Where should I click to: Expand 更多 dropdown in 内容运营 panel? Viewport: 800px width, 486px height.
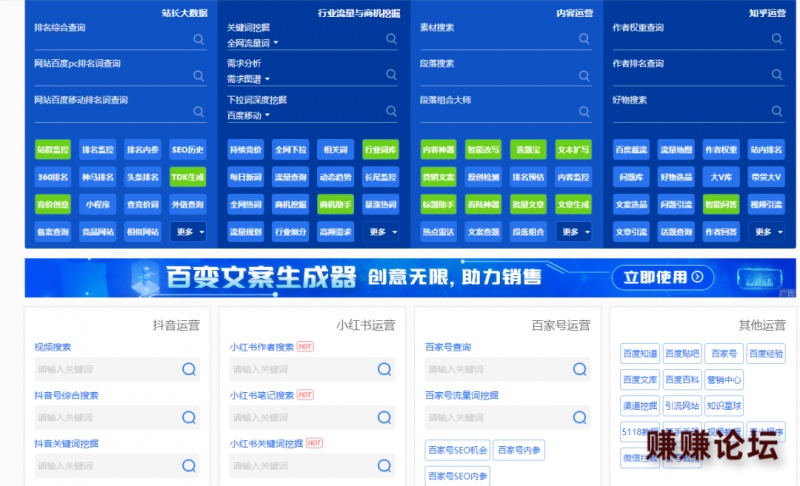pyautogui.click(x=573, y=232)
